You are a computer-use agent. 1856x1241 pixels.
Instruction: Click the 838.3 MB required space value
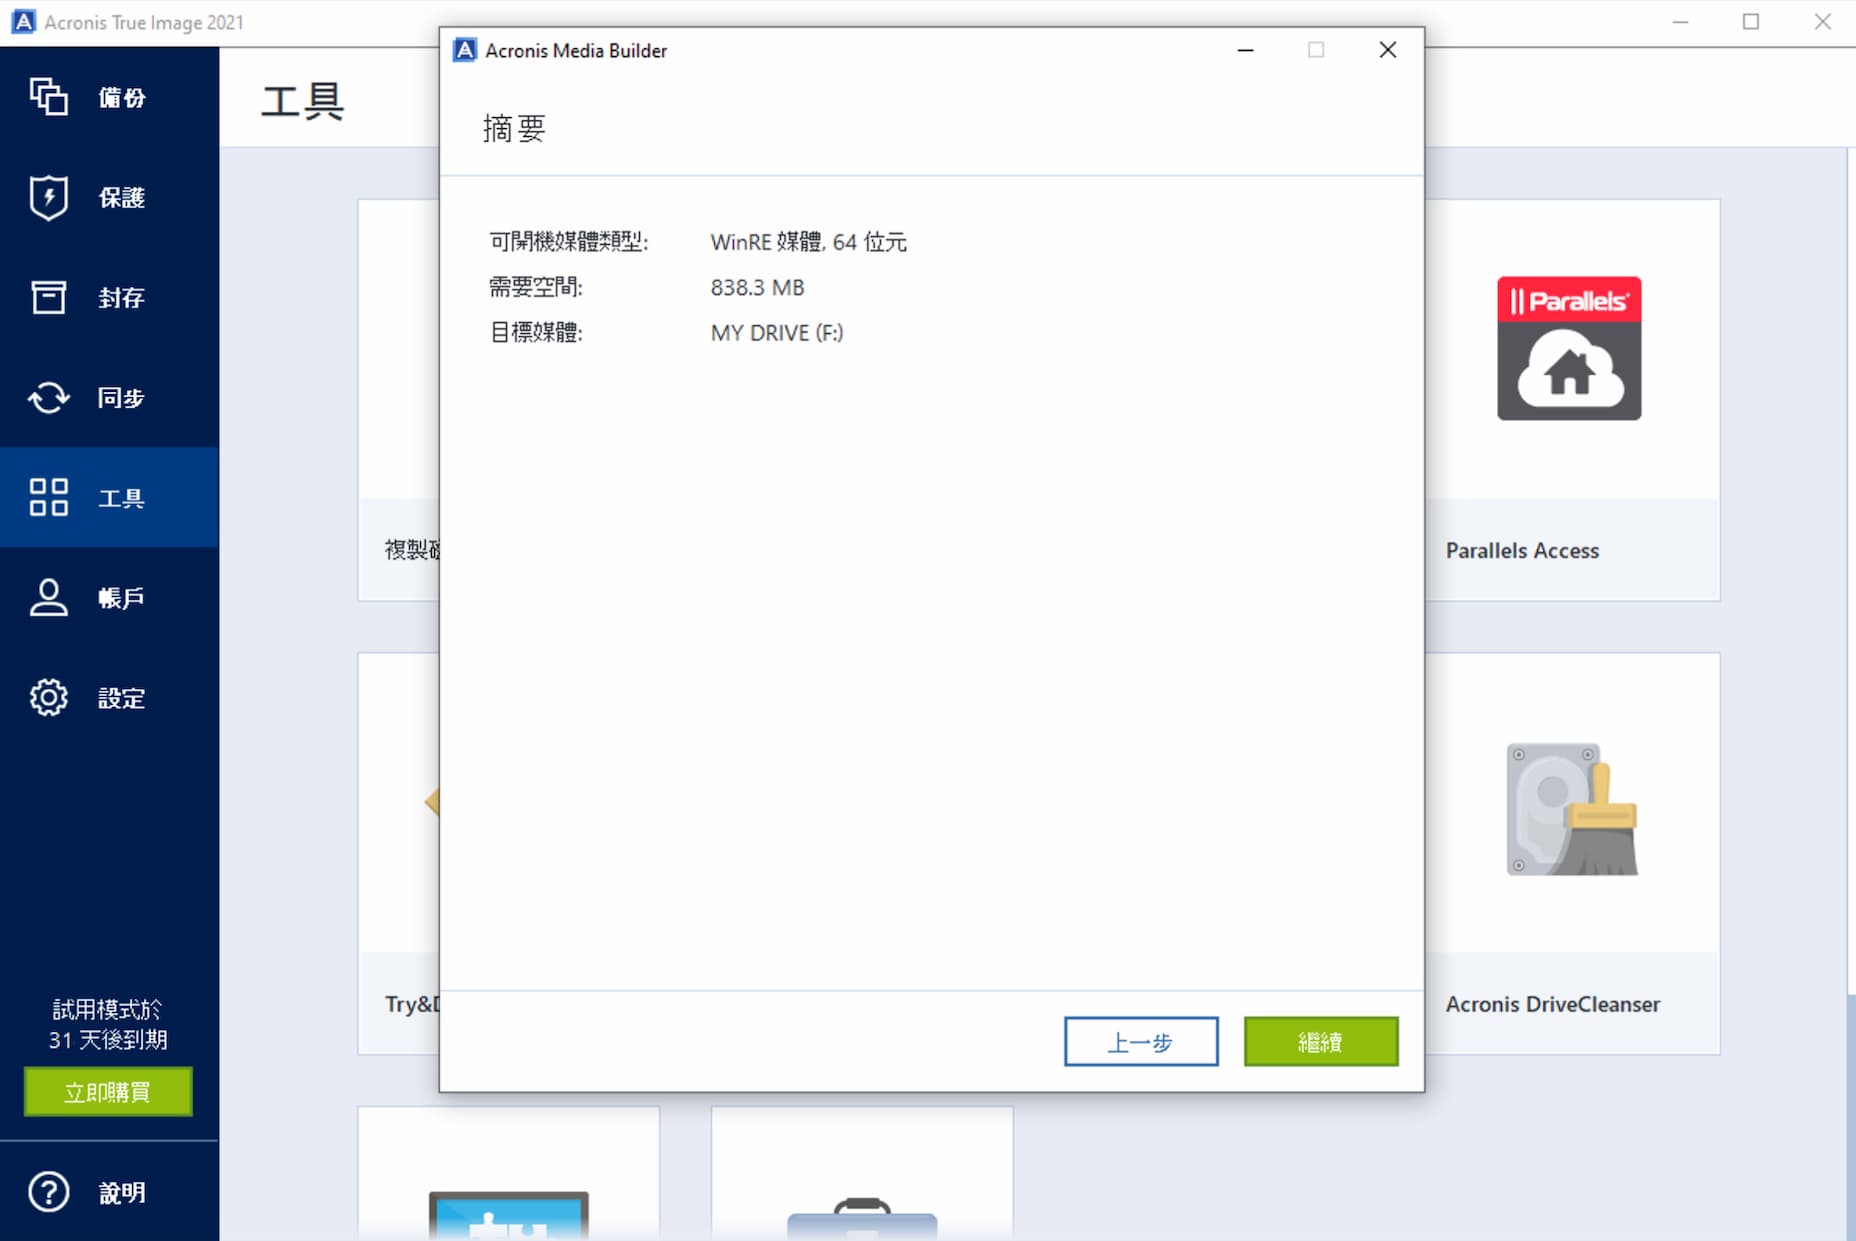pos(757,288)
